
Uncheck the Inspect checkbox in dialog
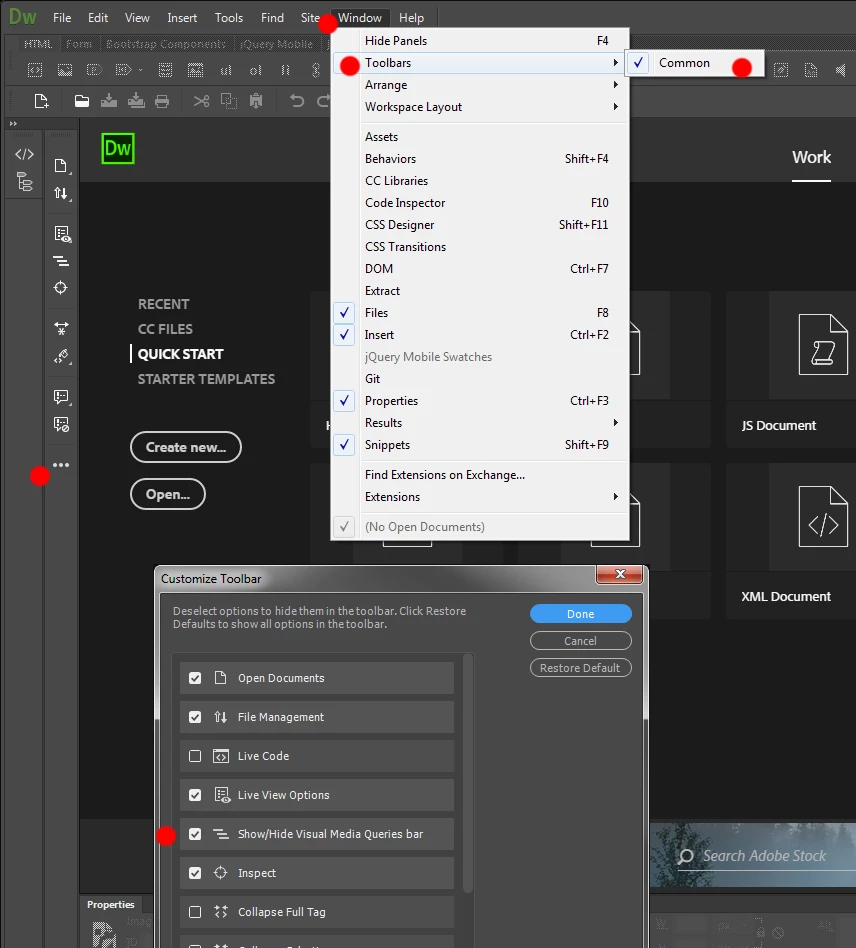[x=195, y=873]
